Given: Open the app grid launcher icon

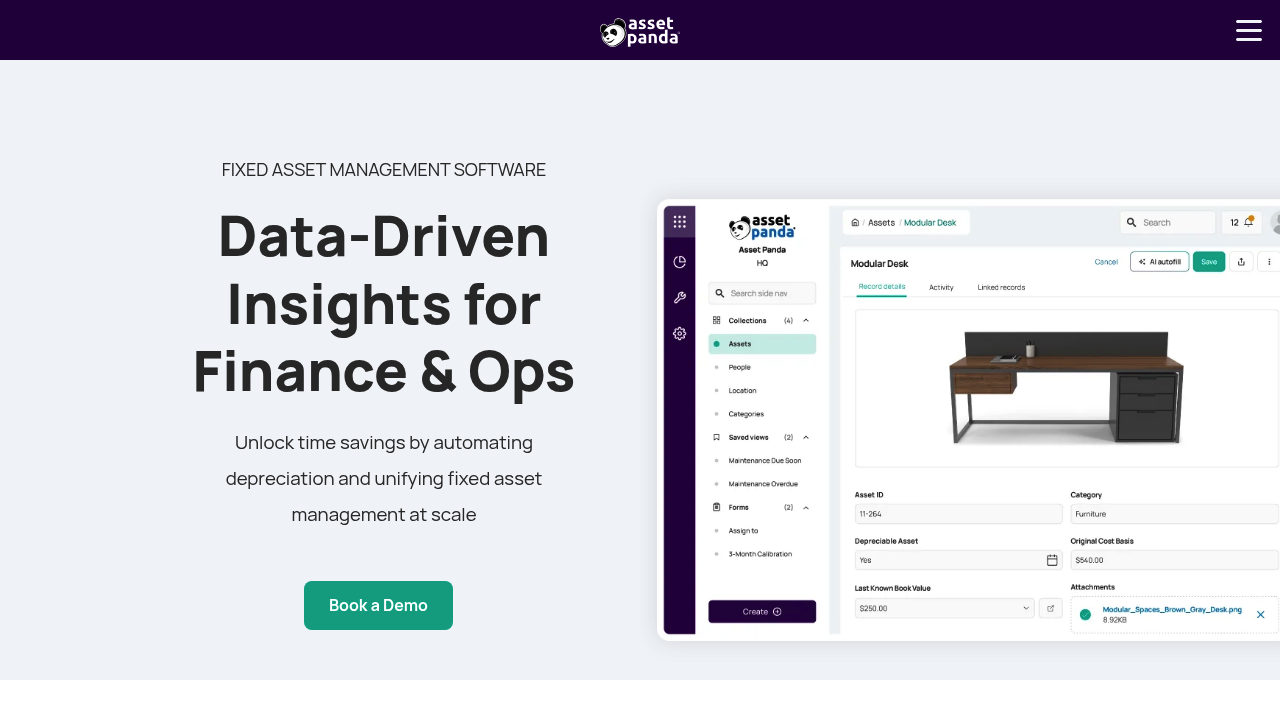Looking at the screenshot, I should [x=679, y=222].
